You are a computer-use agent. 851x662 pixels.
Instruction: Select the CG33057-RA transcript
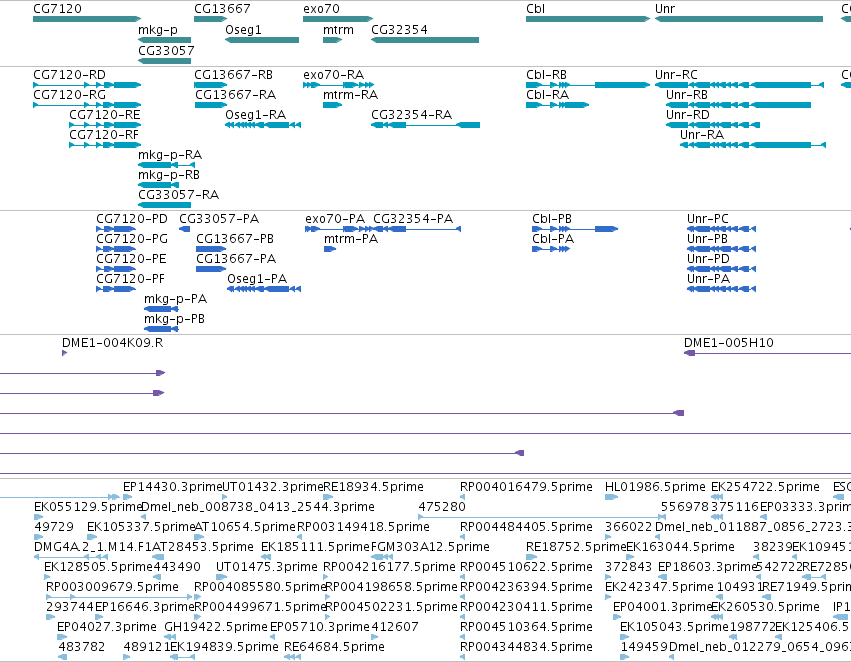point(164,205)
